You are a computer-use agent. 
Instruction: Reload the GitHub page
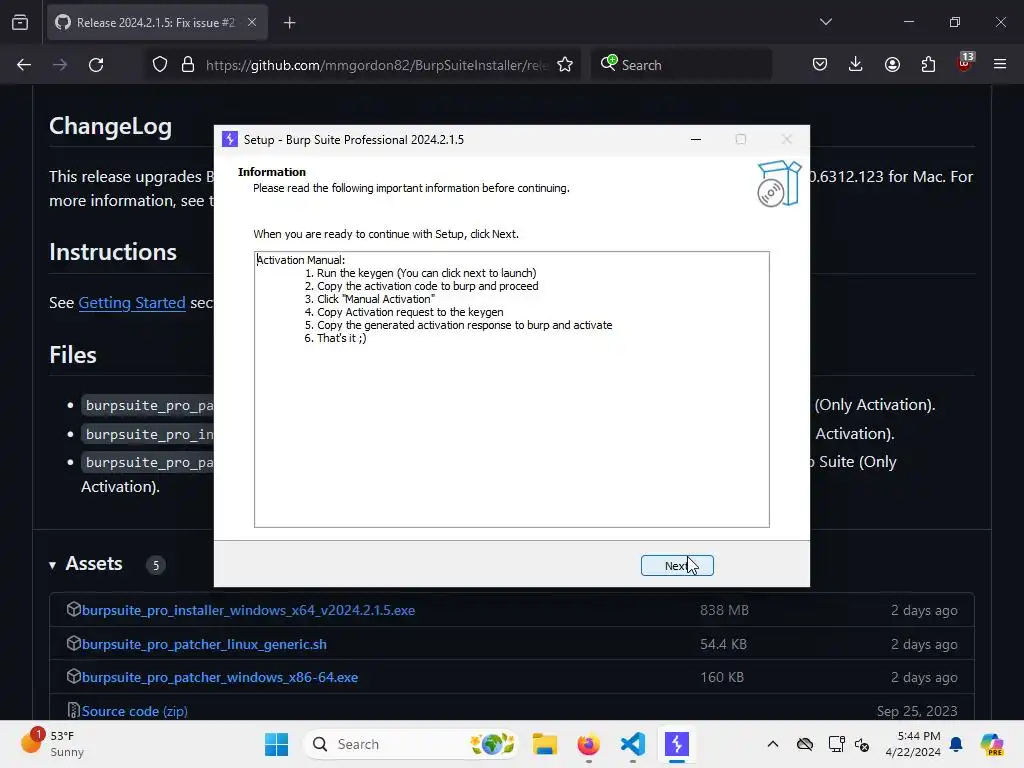[96, 65]
